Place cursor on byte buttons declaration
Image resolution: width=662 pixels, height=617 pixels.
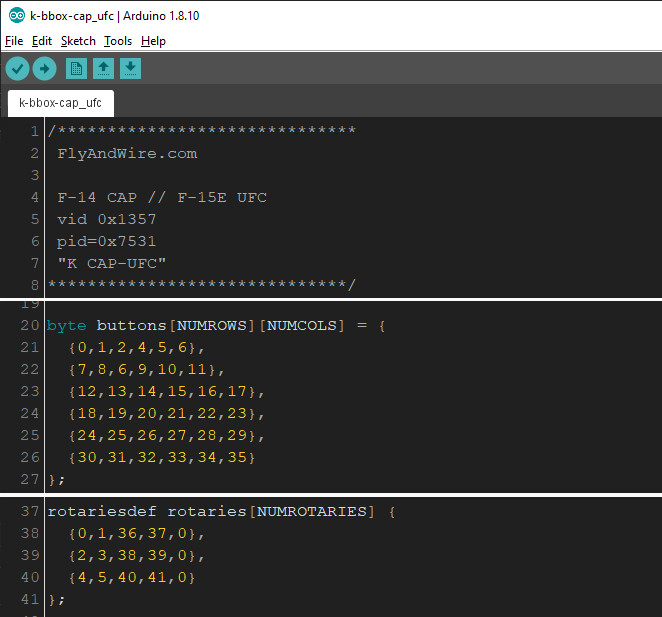(215, 326)
